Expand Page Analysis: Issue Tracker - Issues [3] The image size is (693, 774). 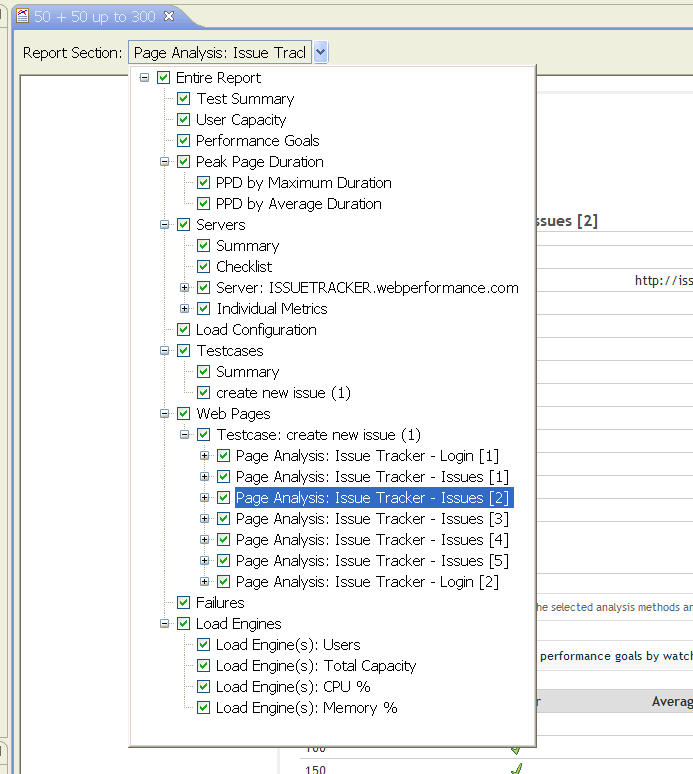pos(204,518)
